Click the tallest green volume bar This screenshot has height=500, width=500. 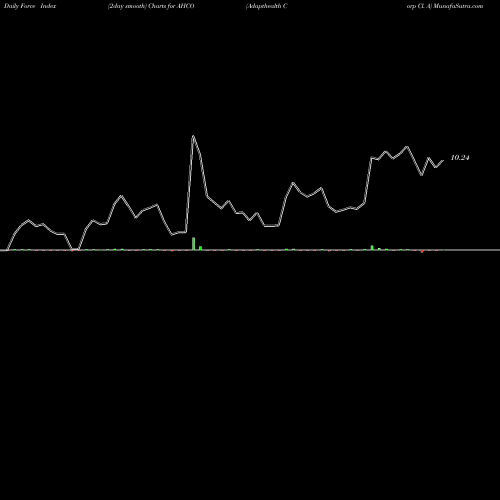(x=193, y=243)
